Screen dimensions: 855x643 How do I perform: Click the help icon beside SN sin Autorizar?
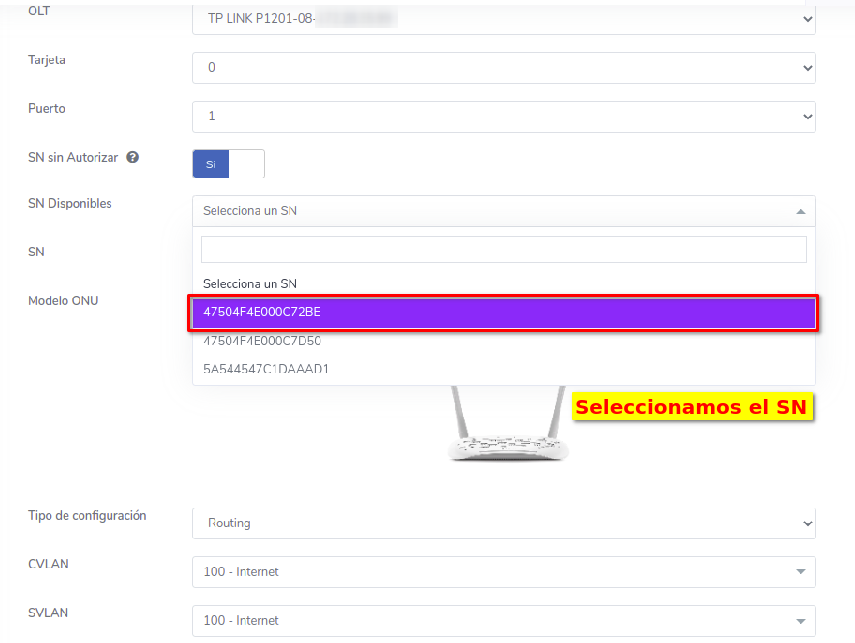132,157
